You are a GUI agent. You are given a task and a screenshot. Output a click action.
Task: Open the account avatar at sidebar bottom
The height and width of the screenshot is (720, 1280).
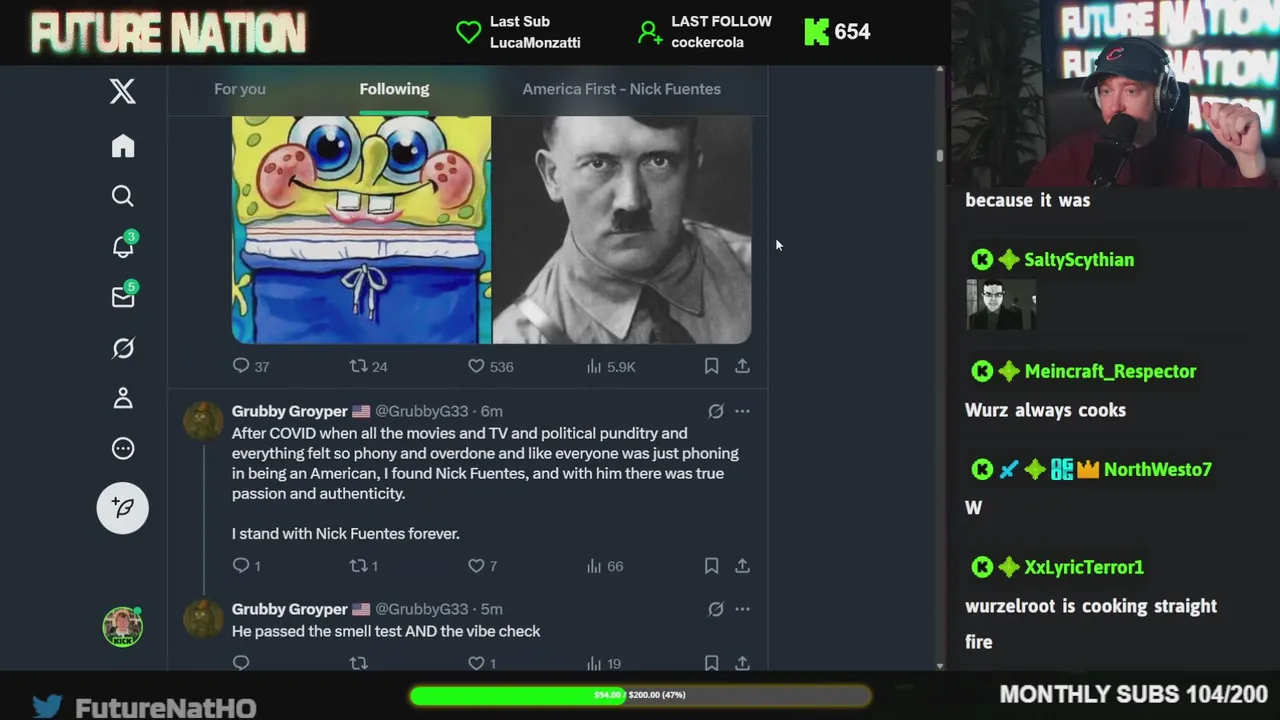(122, 627)
